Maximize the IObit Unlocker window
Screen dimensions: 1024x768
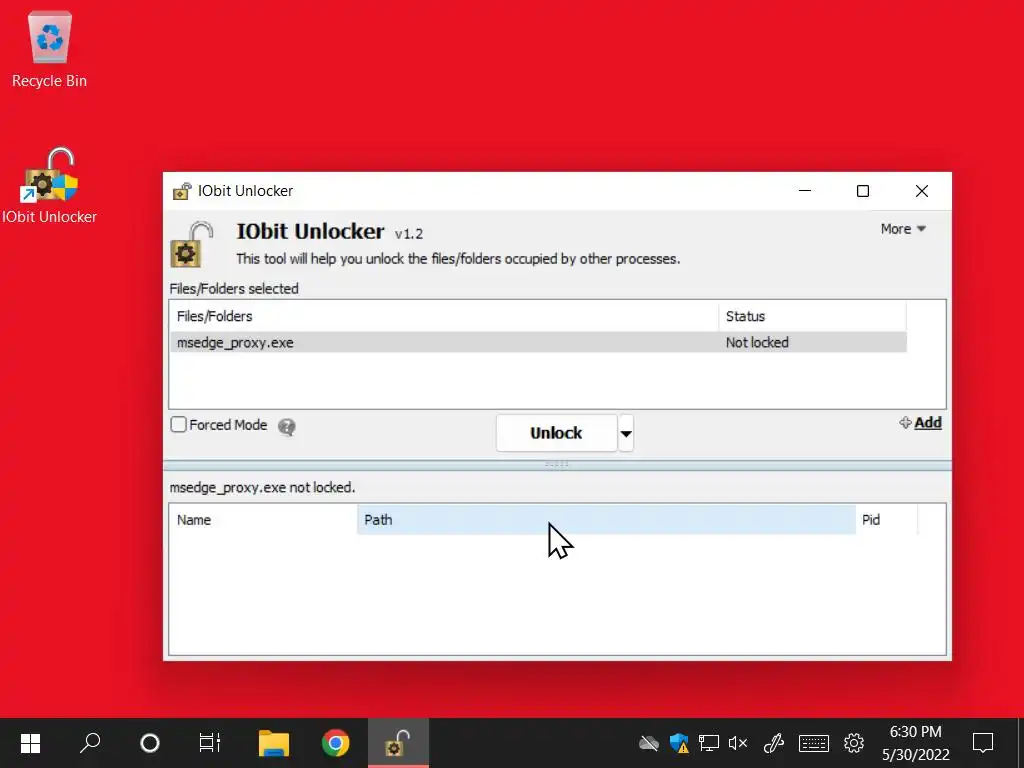863,191
